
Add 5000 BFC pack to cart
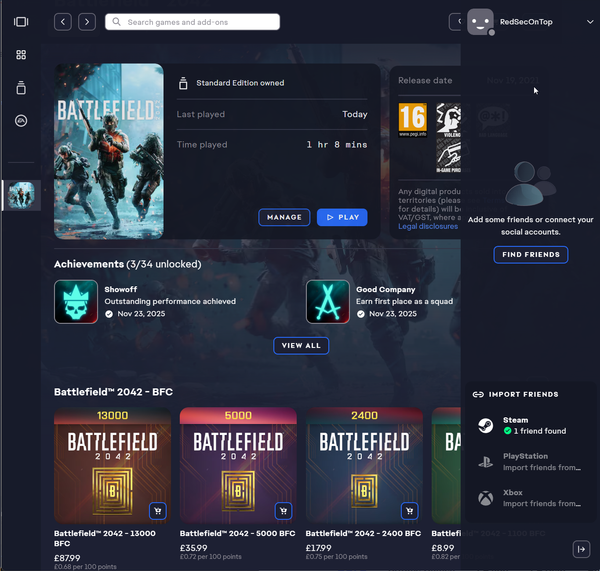[283, 511]
